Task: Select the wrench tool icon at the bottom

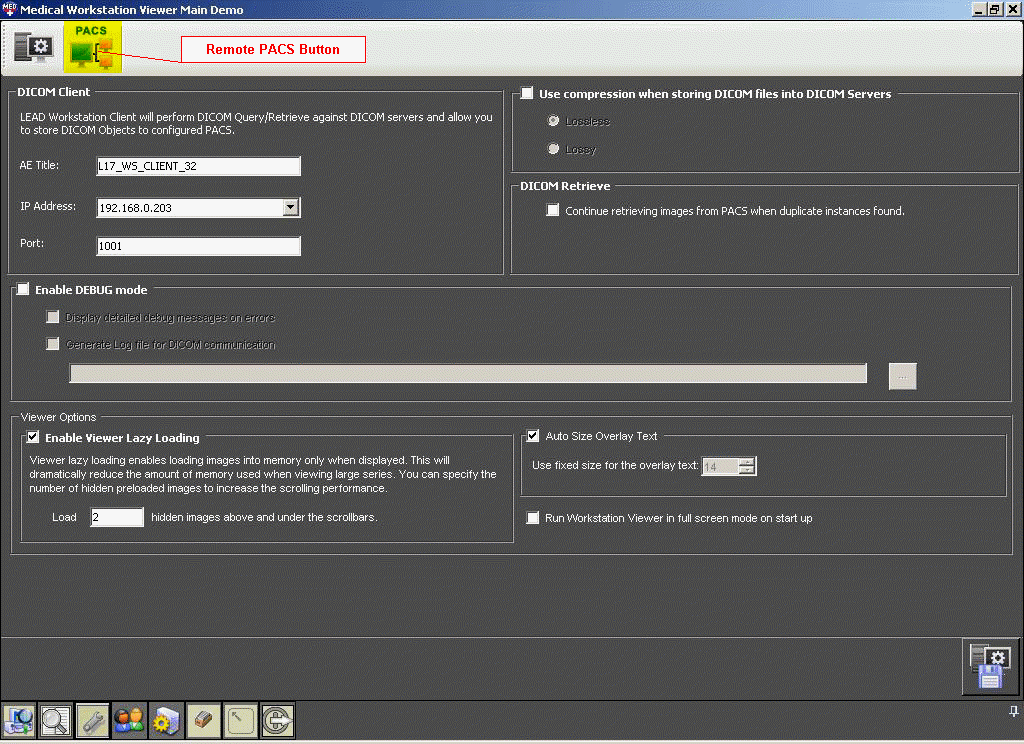Action: (x=92, y=720)
